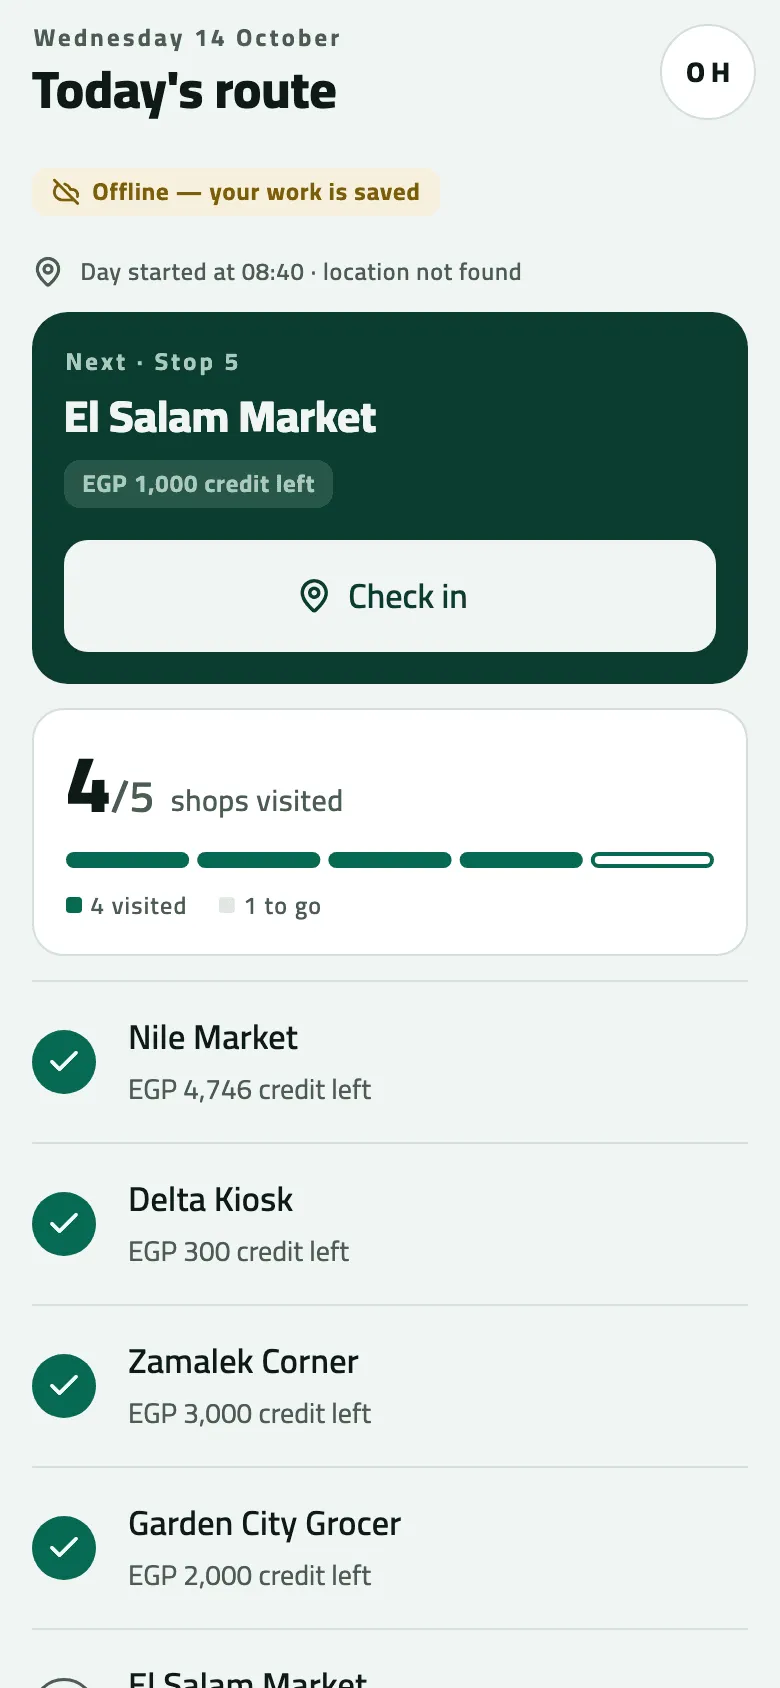Open the Delta Kiosk stop

(x=390, y=1224)
